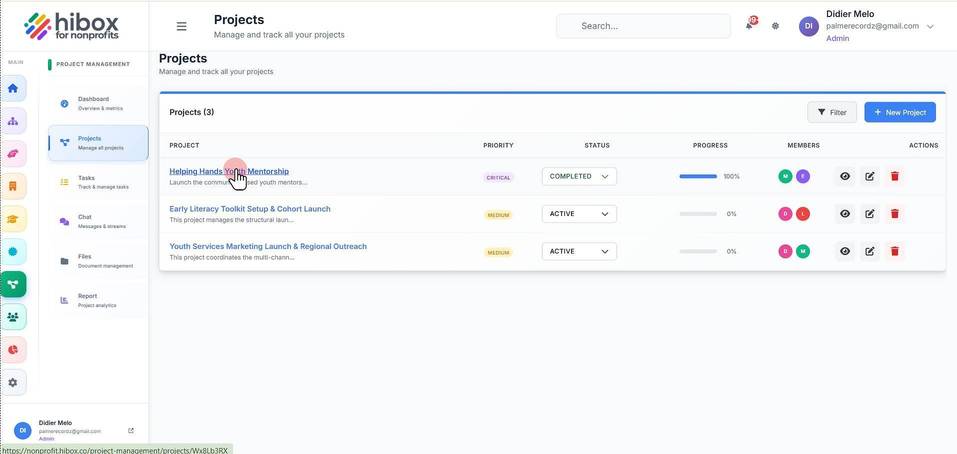Delete the Early Literacy Toolkit project

click(895, 214)
